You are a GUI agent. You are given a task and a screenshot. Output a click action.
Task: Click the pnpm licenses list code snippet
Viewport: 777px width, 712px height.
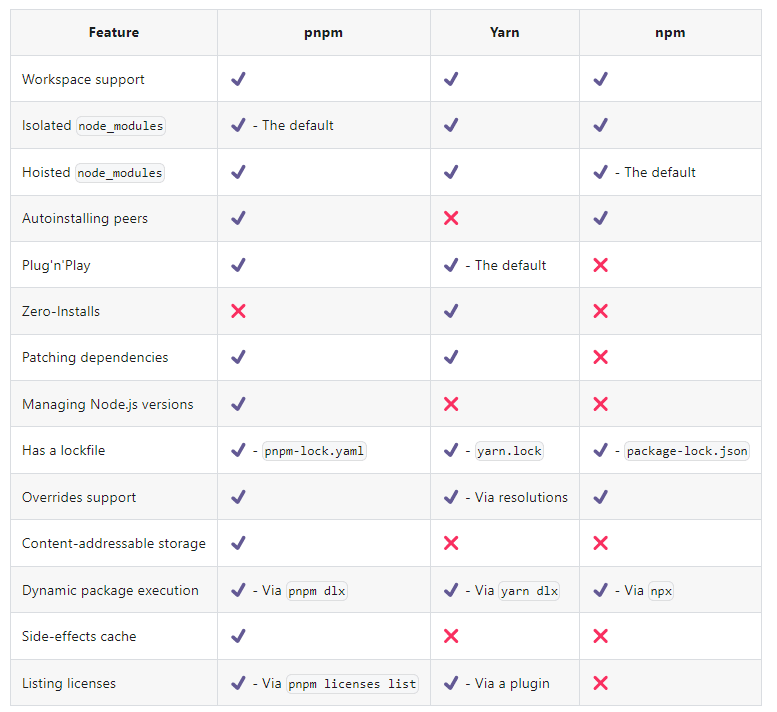point(352,684)
